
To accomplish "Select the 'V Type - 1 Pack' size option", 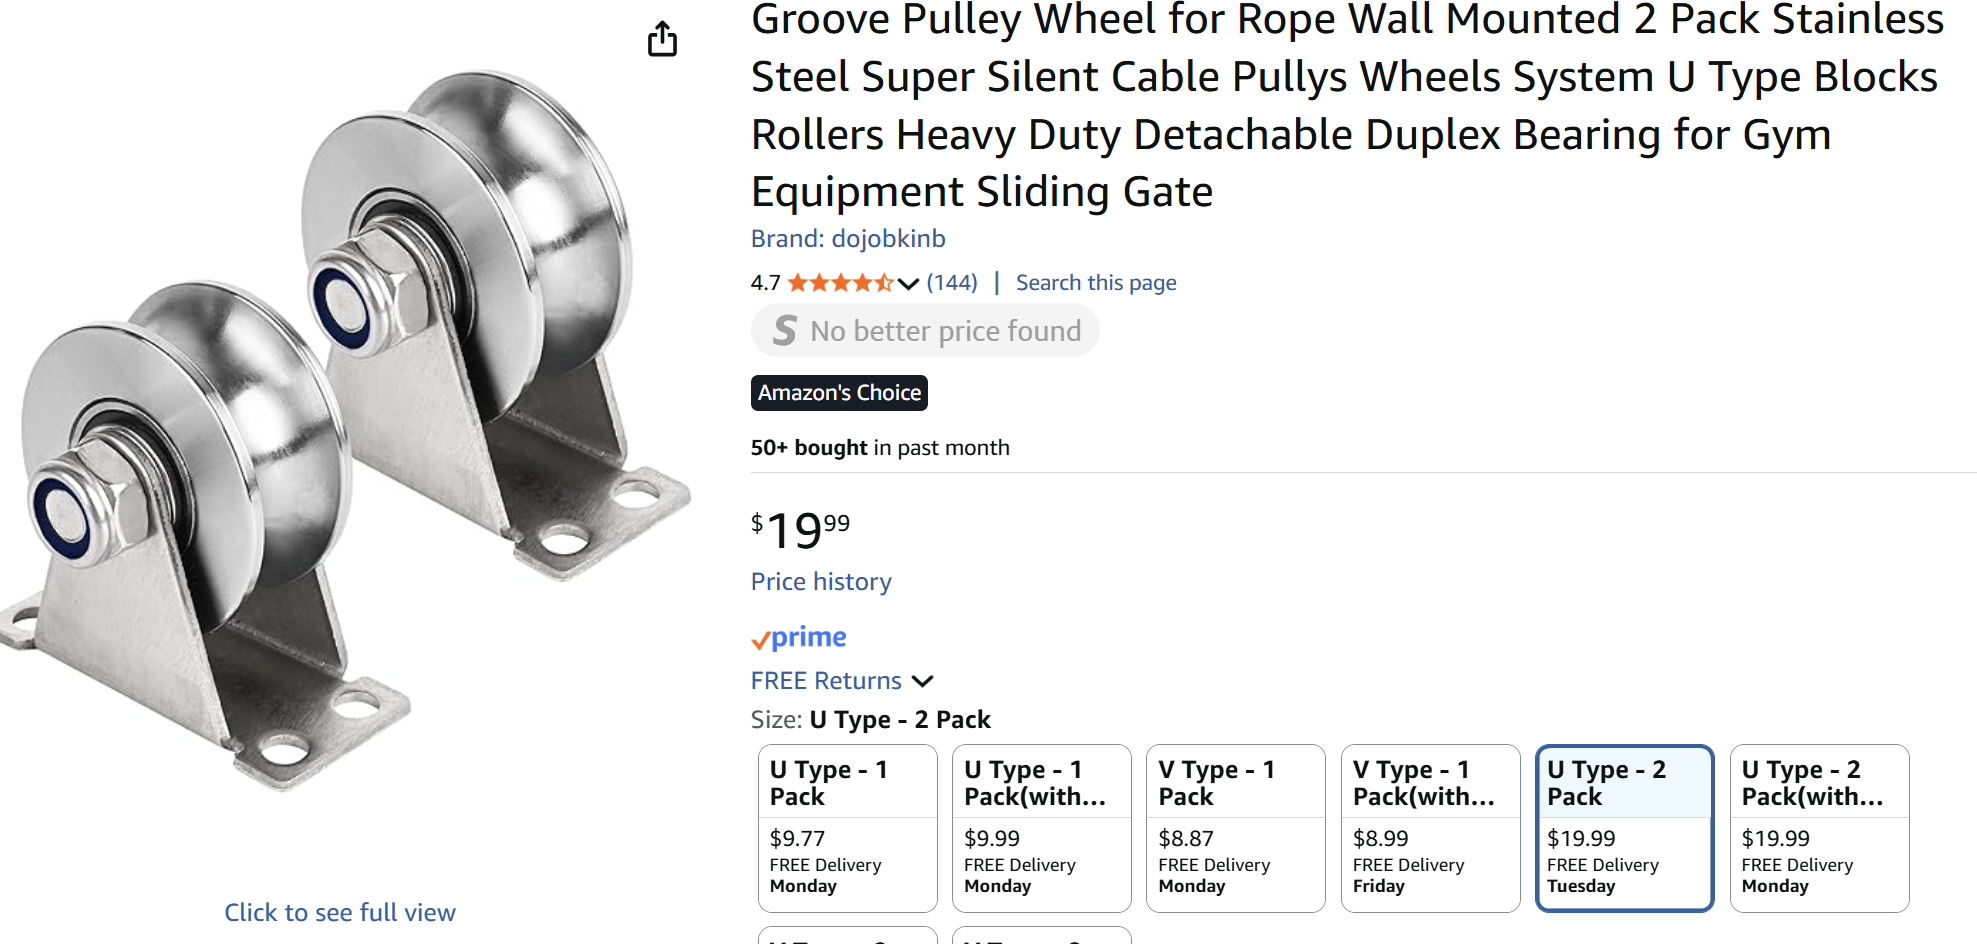I will click(1235, 828).
